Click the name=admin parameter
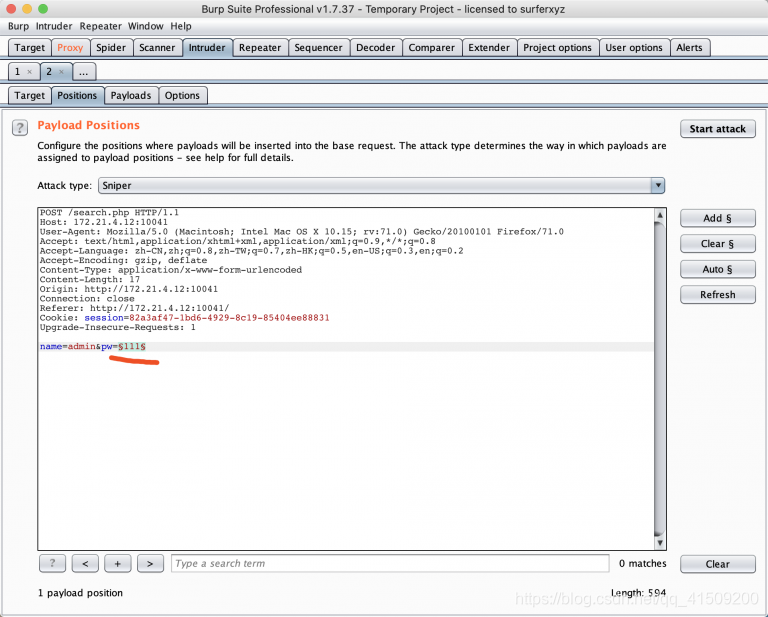The height and width of the screenshot is (617, 768). click(x=68, y=347)
